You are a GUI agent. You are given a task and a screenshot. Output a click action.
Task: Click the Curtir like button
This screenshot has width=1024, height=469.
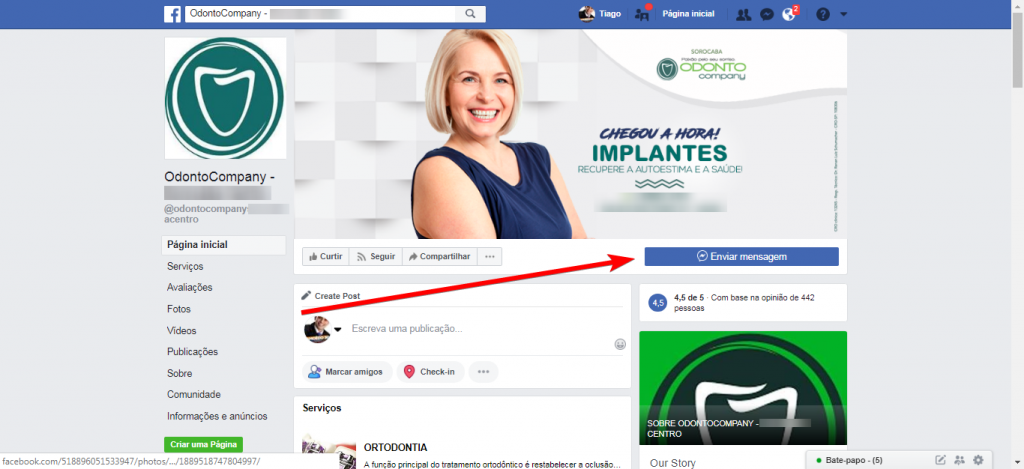(325, 257)
